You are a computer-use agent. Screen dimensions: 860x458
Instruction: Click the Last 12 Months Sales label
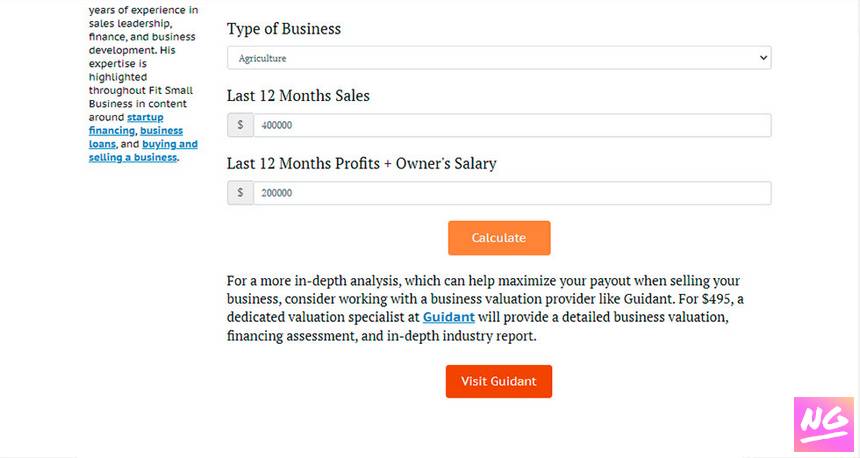[x=298, y=95]
